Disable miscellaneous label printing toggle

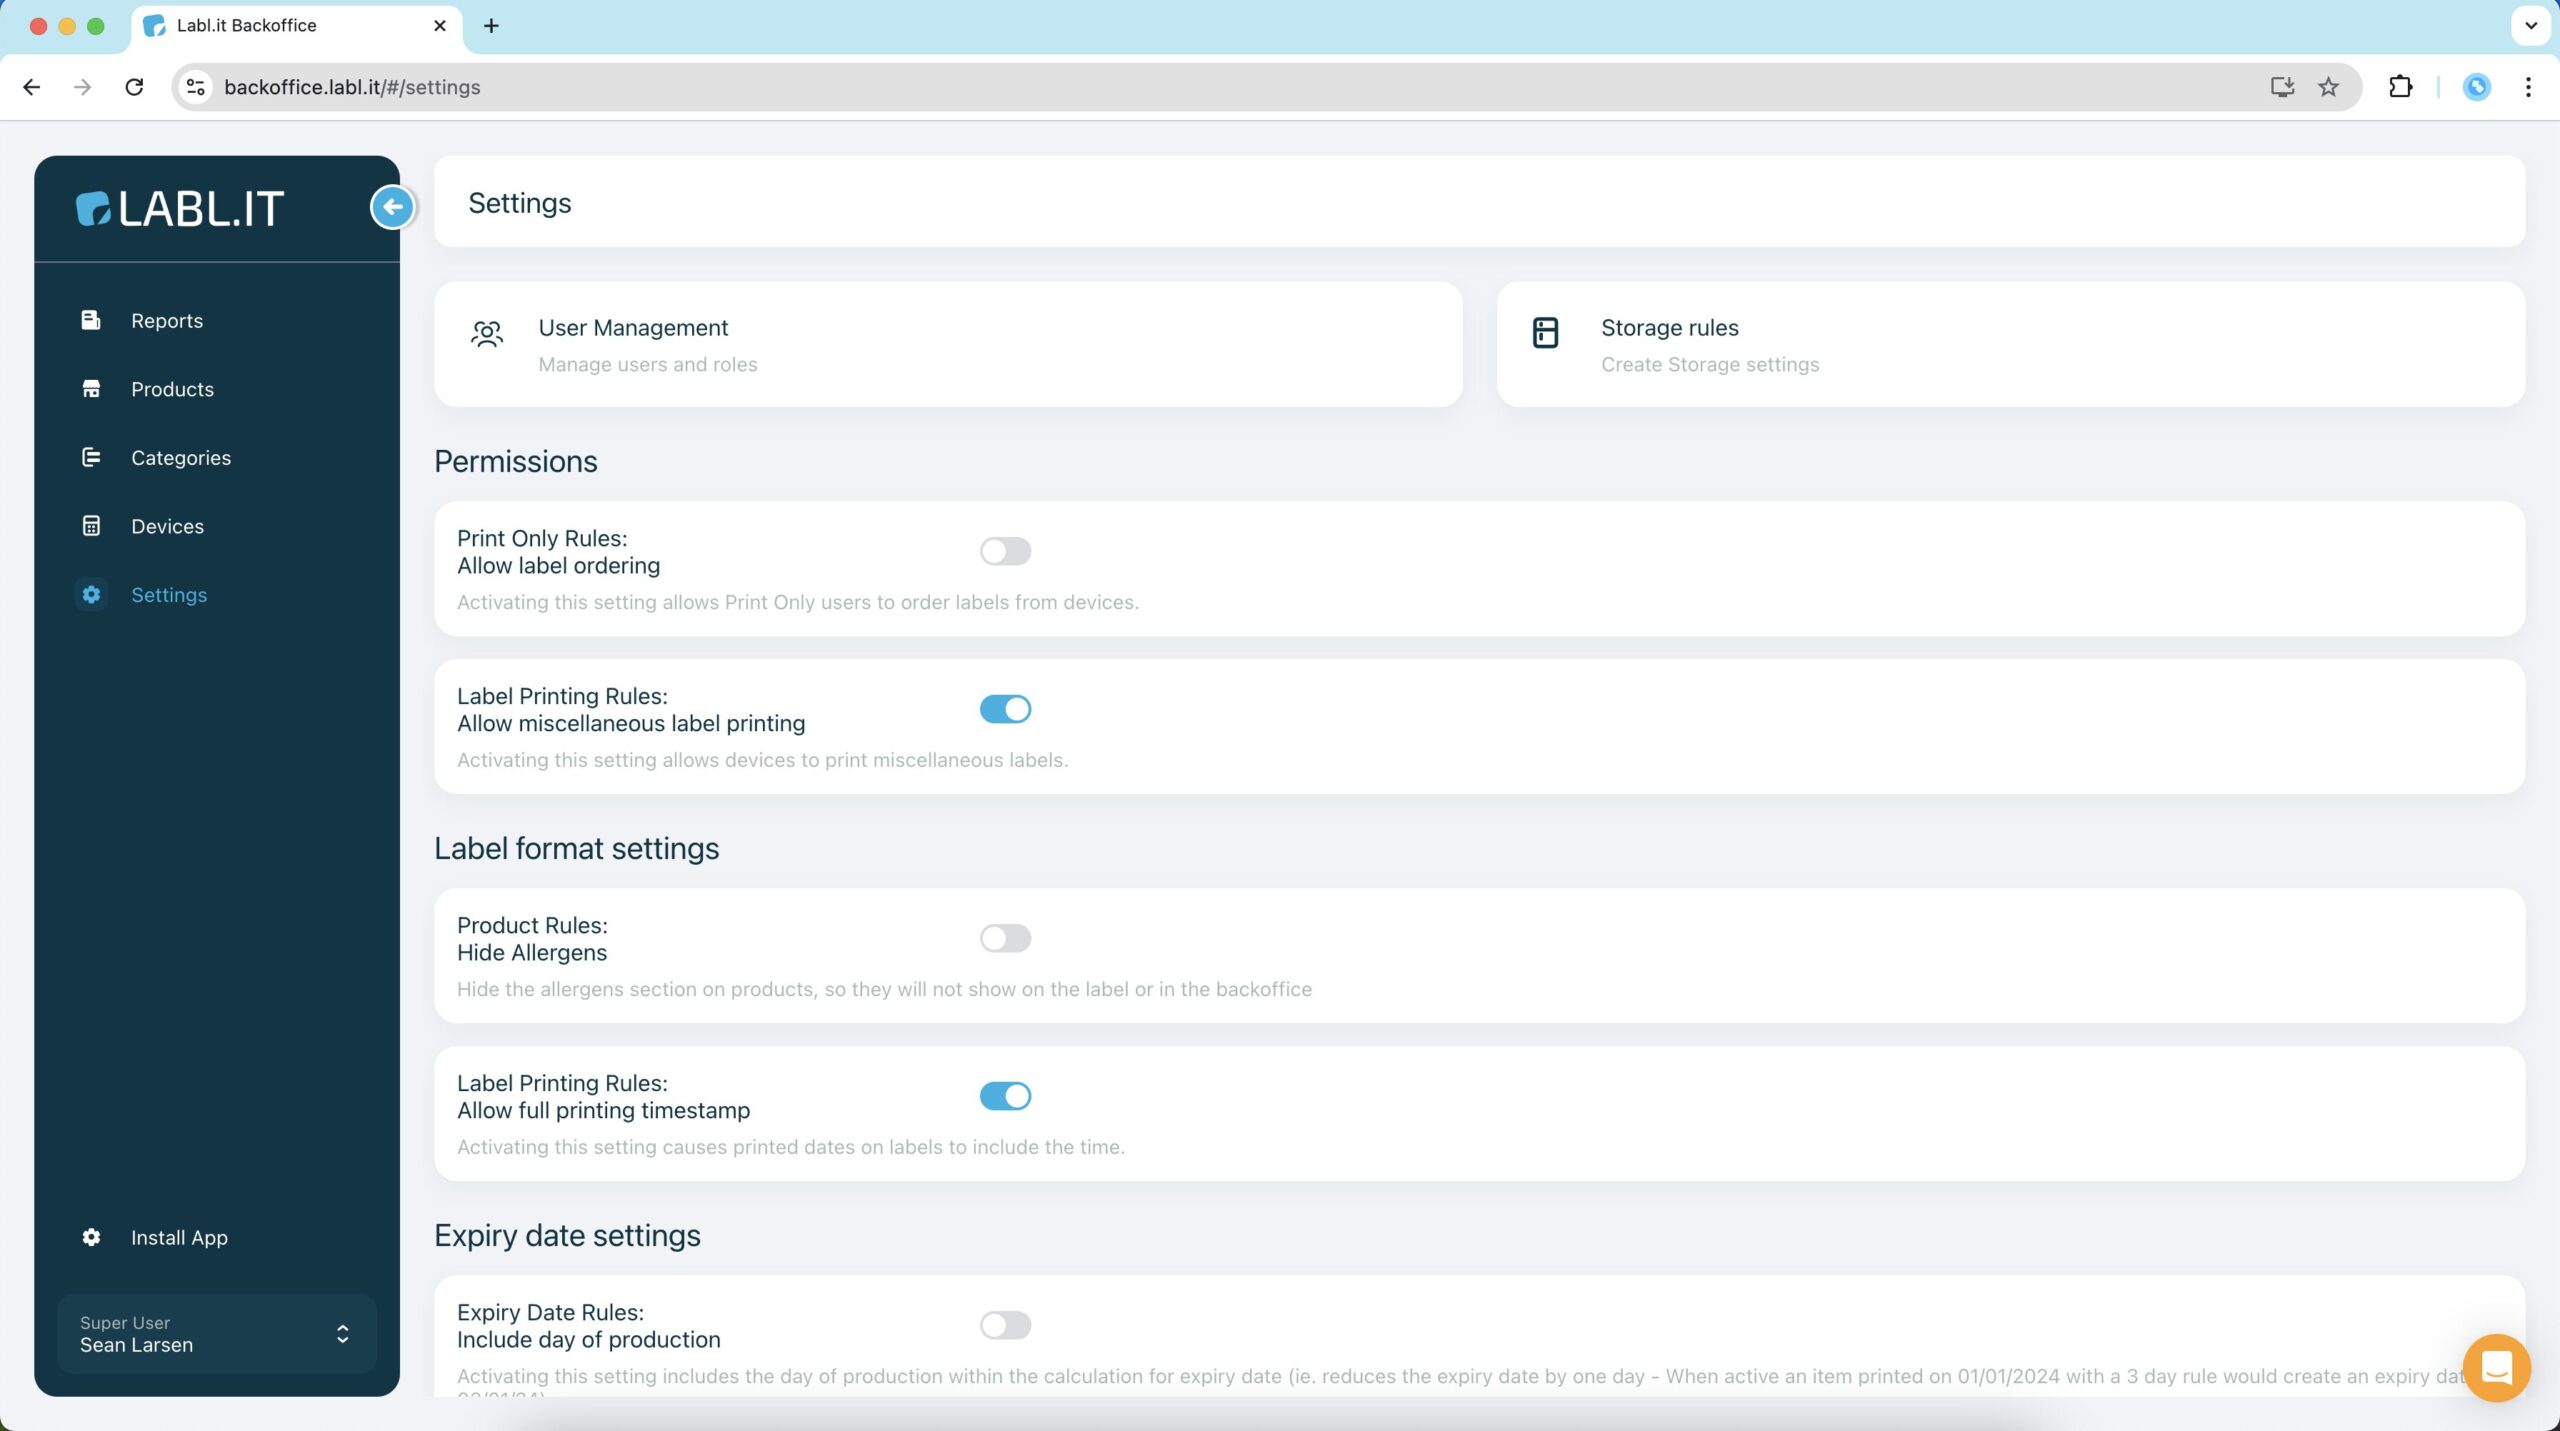point(1005,709)
